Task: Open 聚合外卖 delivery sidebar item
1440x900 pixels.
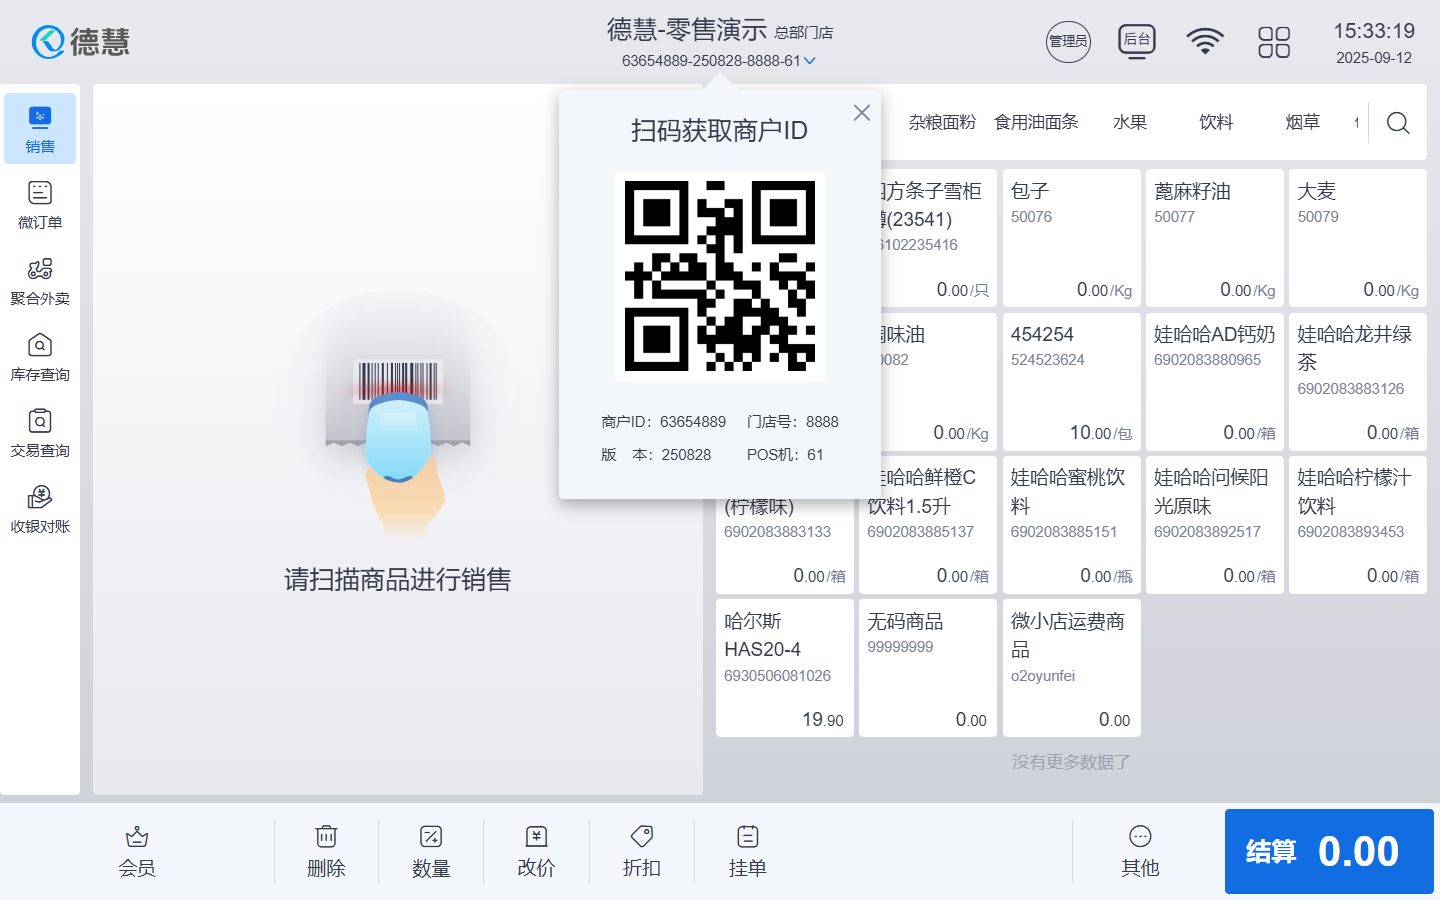Action: [40, 281]
